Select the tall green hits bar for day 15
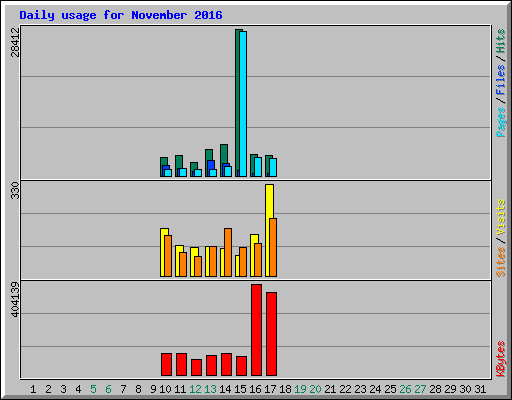 pos(237,103)
